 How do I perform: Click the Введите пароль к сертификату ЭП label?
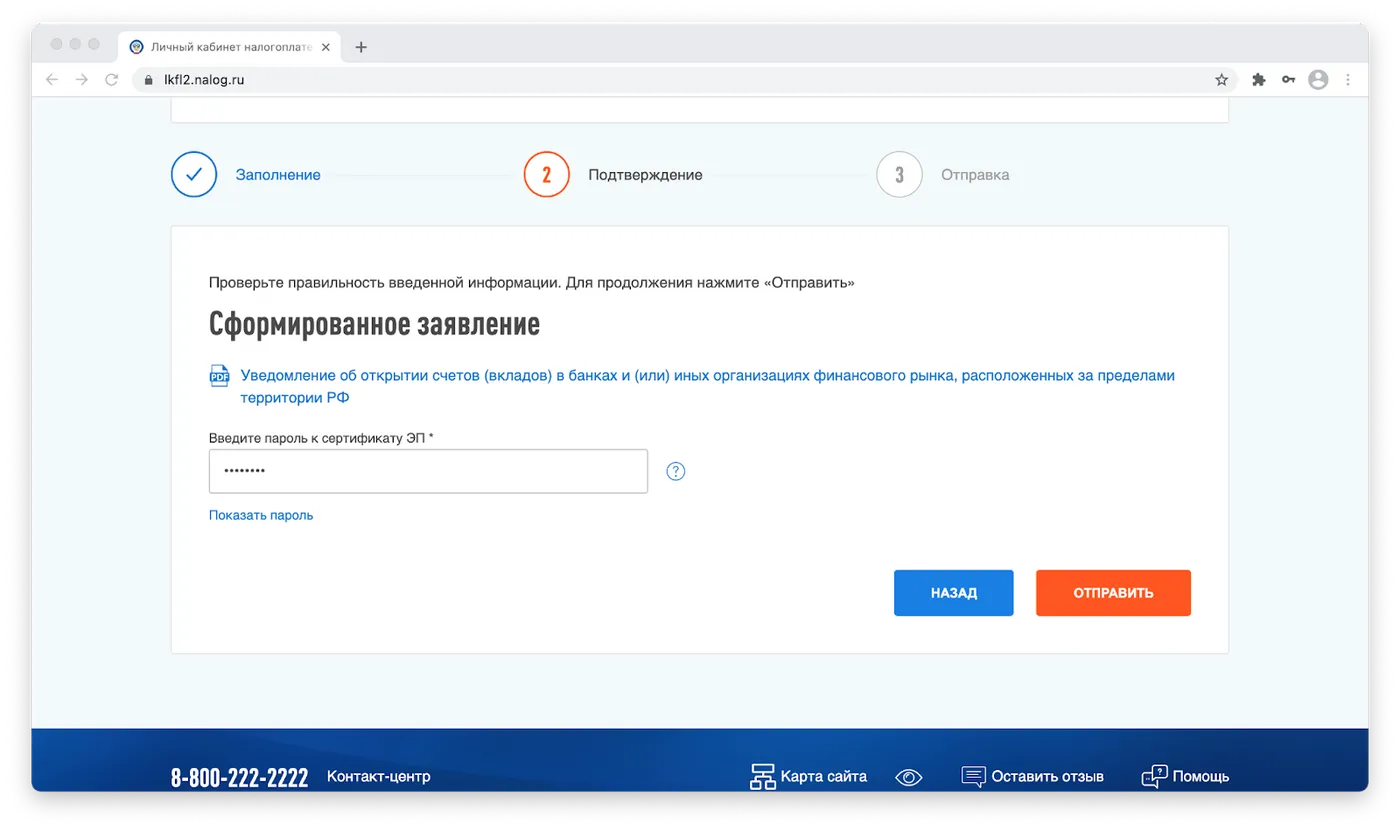(321, 438)
